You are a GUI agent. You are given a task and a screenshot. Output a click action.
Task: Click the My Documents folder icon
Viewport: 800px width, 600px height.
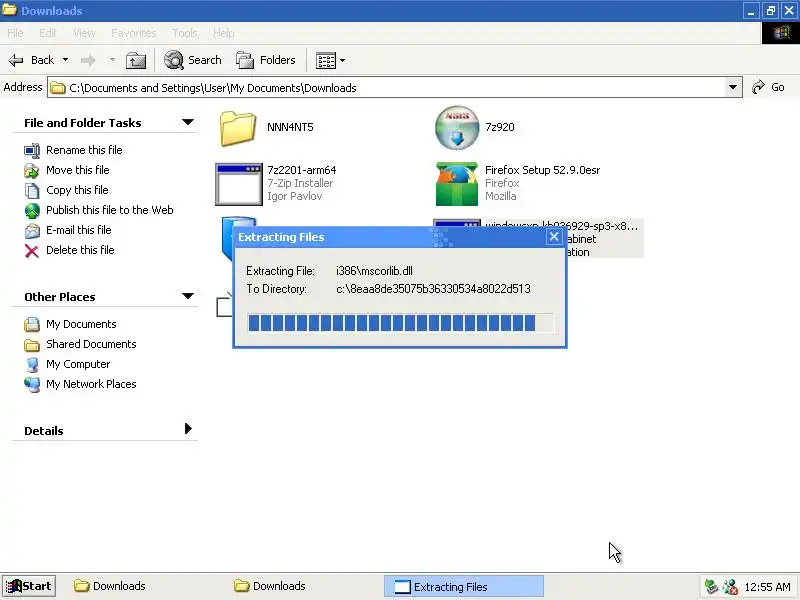pyautogui.click(x=32, y=324)
